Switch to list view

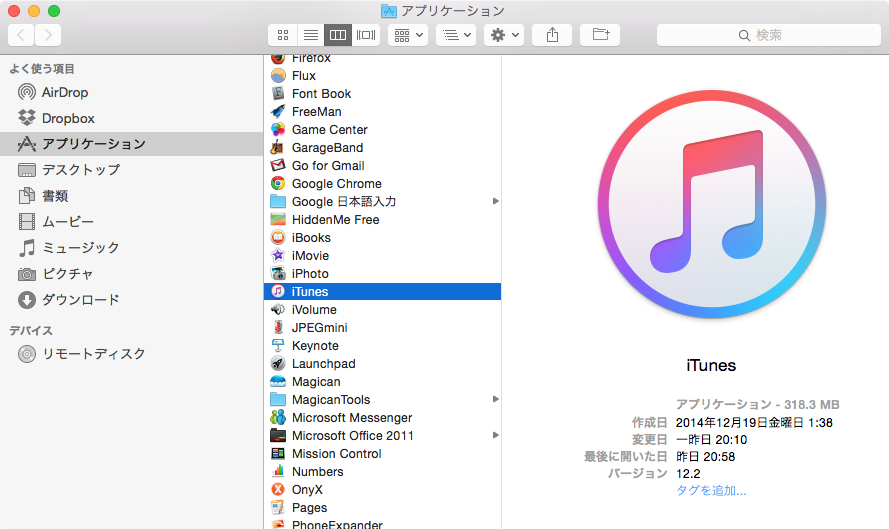click(x=310, y=35)
